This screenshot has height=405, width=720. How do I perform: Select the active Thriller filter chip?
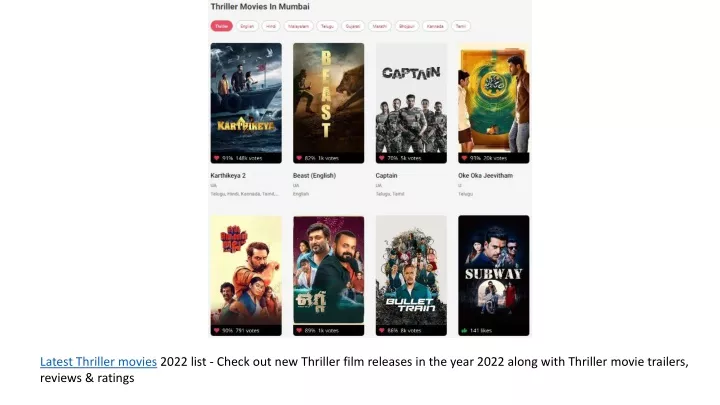coord(222,26)
